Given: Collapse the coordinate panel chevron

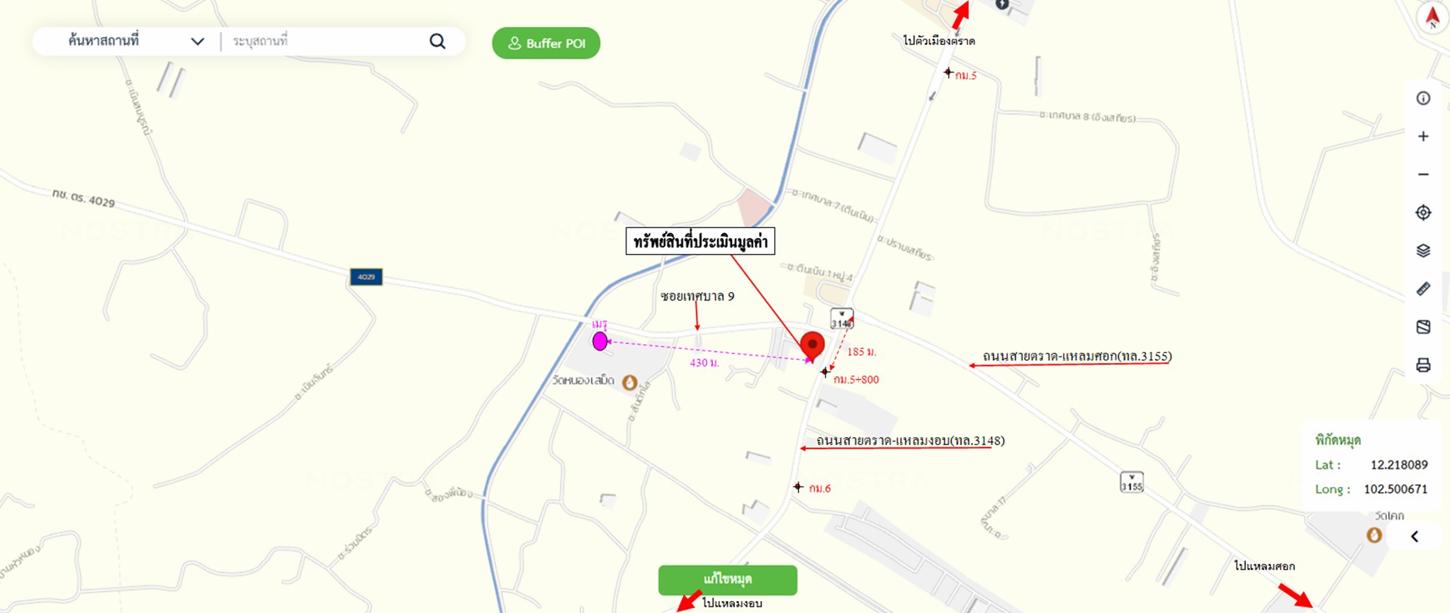Looking at the screenshot, I should point(1415,537).
